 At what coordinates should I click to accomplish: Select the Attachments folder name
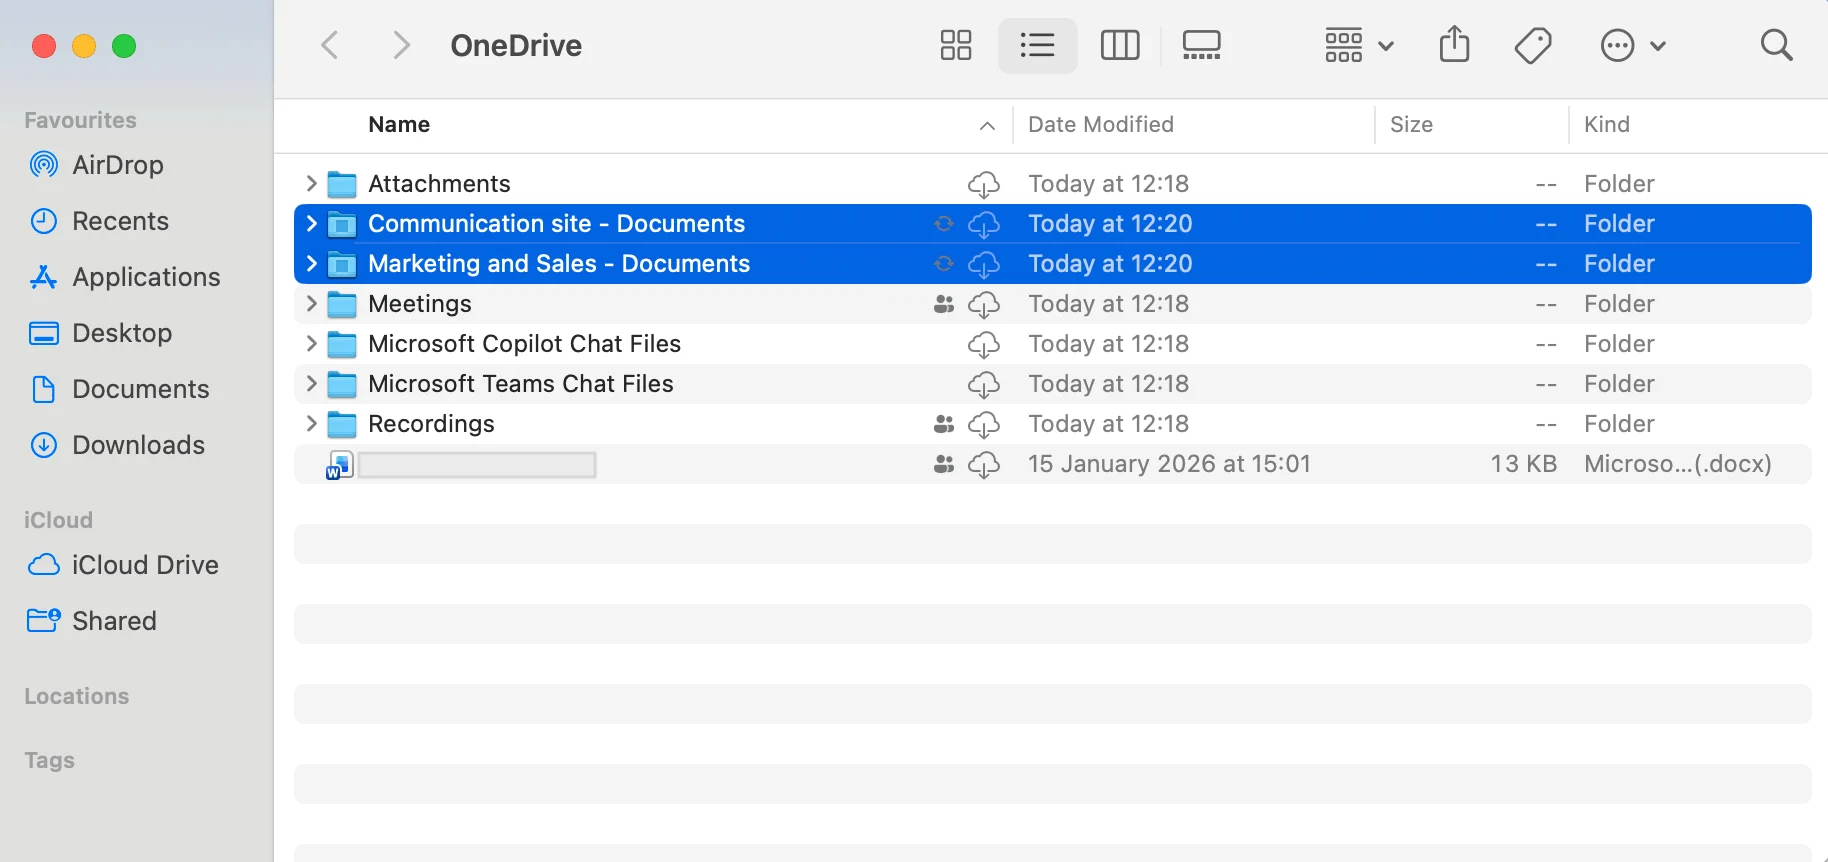click(439, 184)
